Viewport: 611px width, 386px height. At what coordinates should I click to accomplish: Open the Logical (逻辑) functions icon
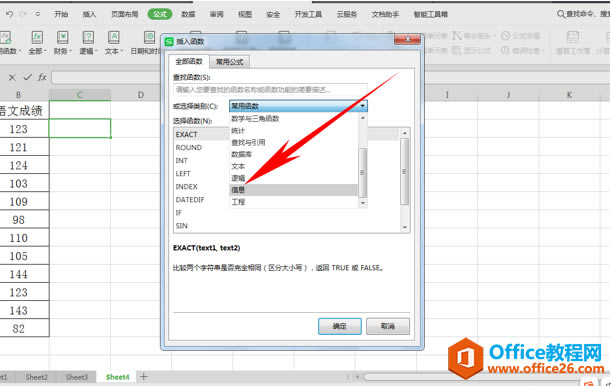[x=88, y=37]
